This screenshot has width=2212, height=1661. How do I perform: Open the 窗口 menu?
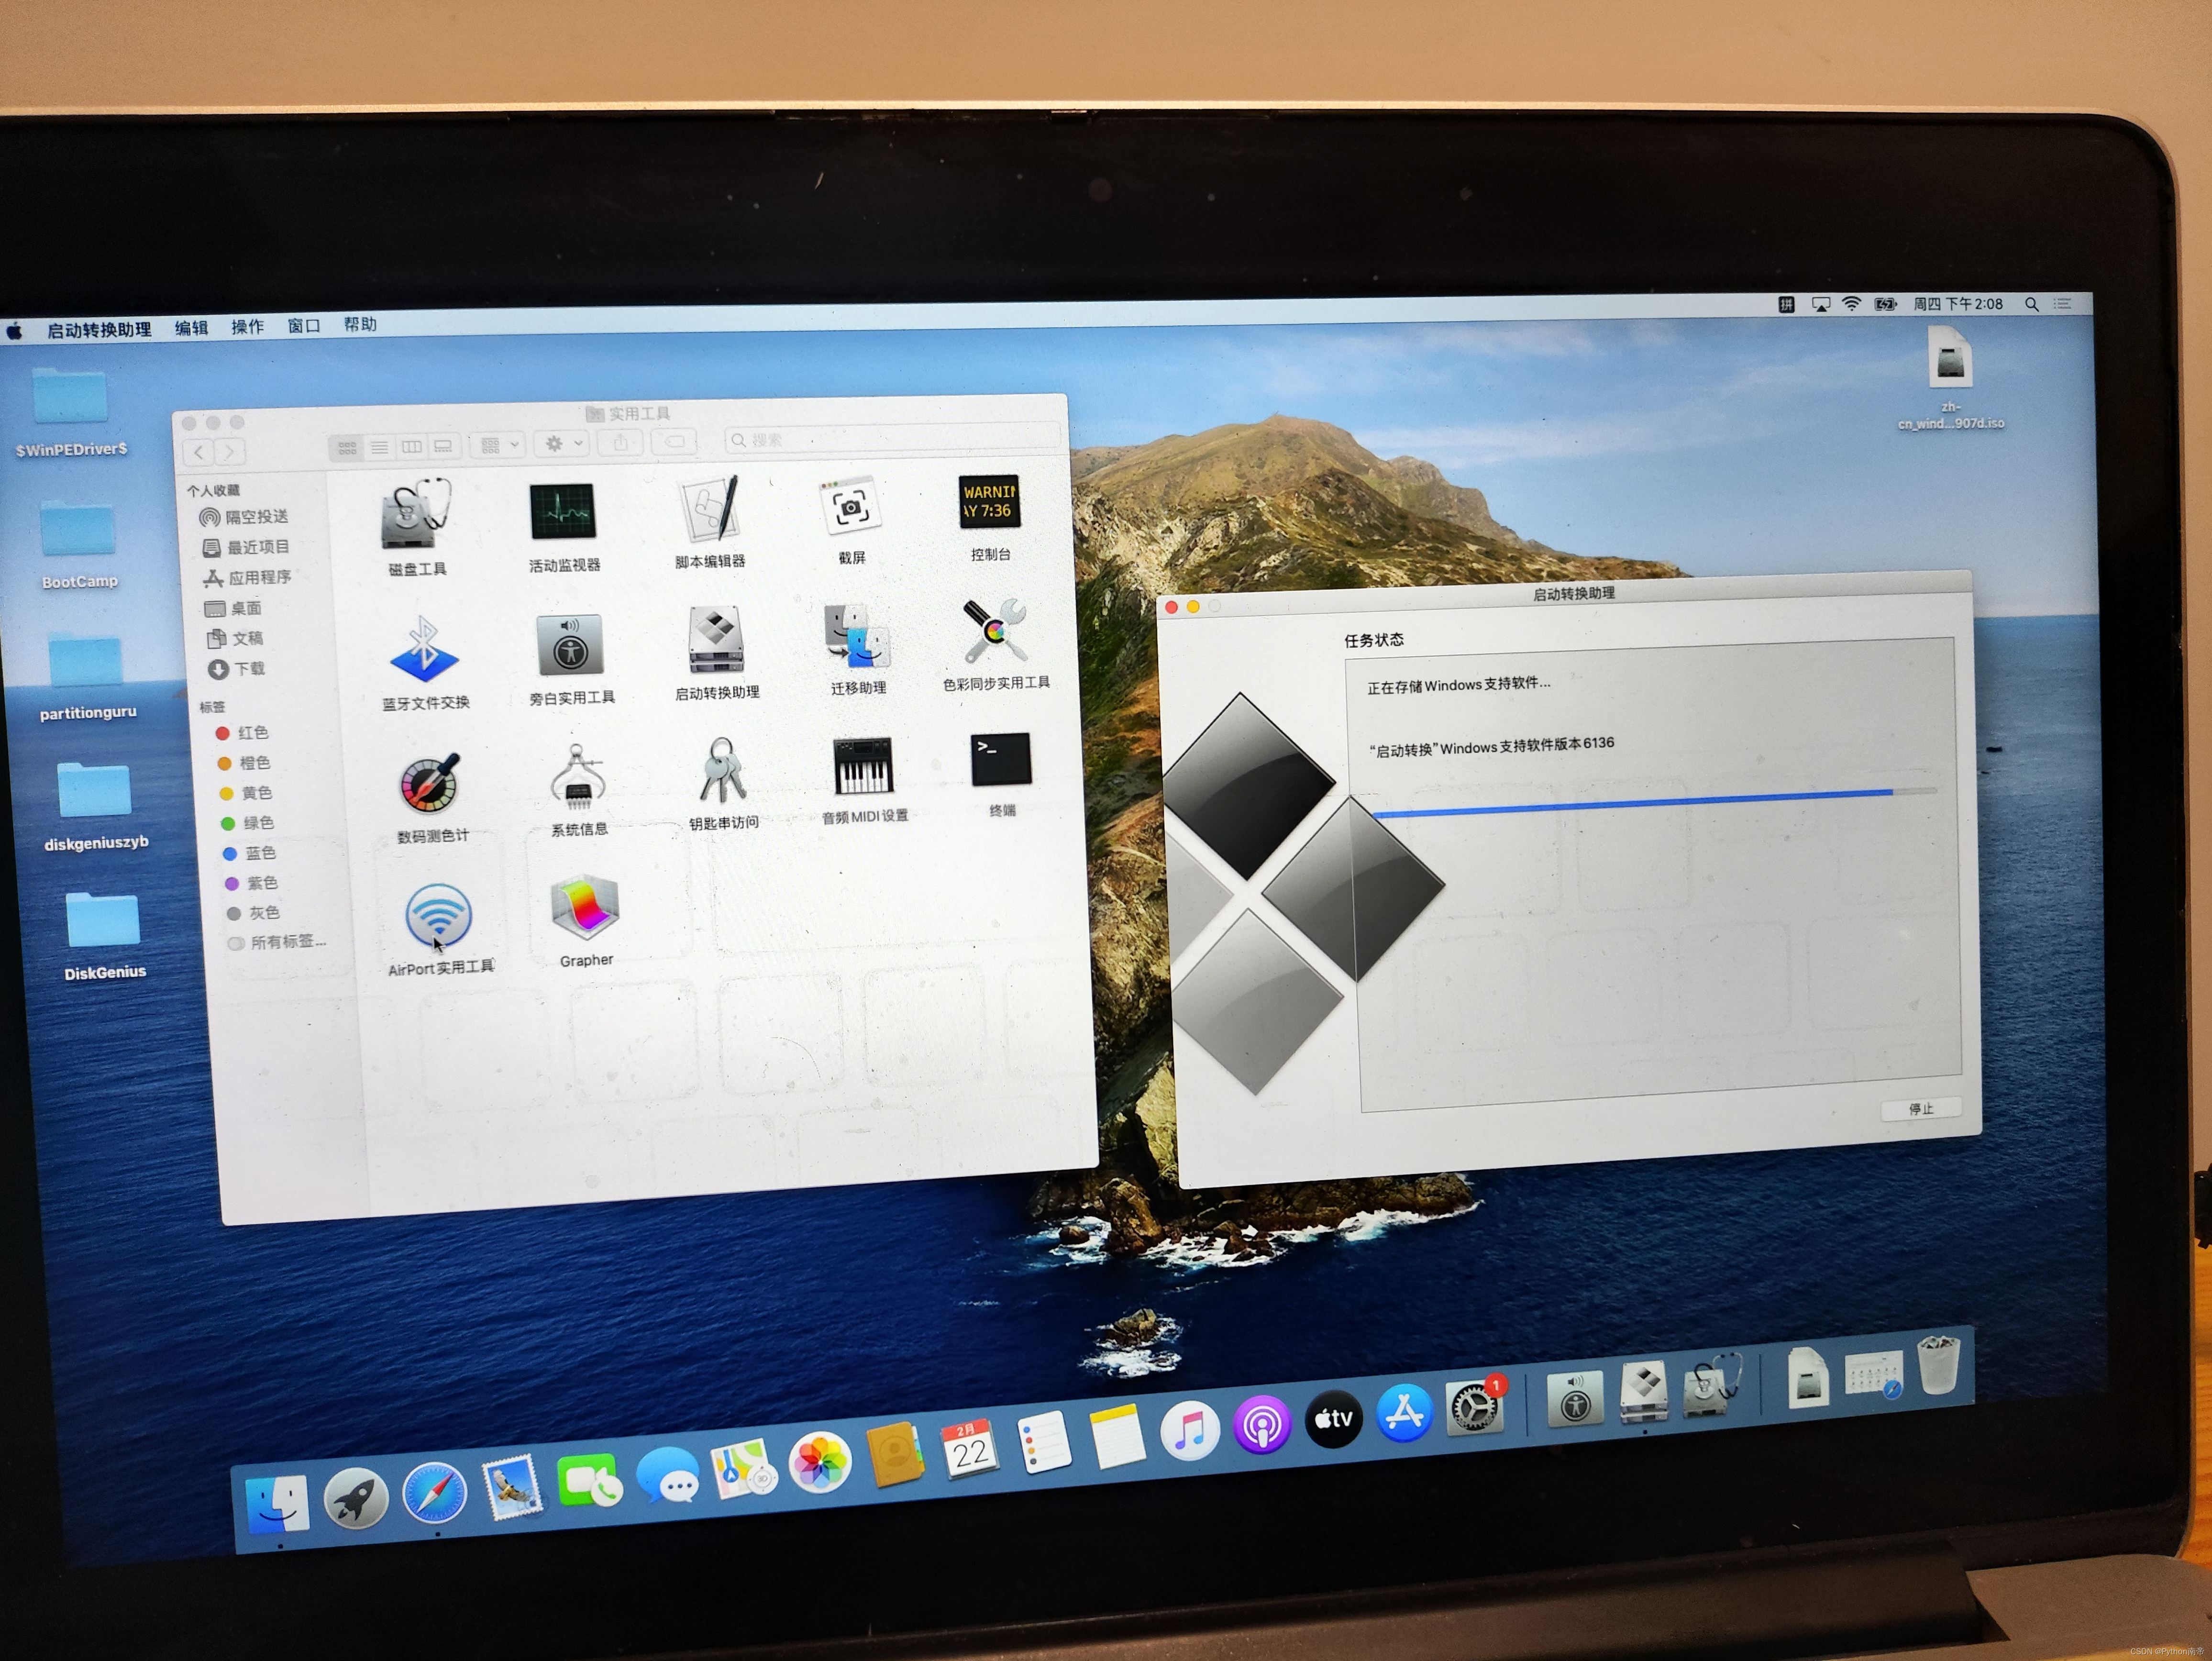304,326
